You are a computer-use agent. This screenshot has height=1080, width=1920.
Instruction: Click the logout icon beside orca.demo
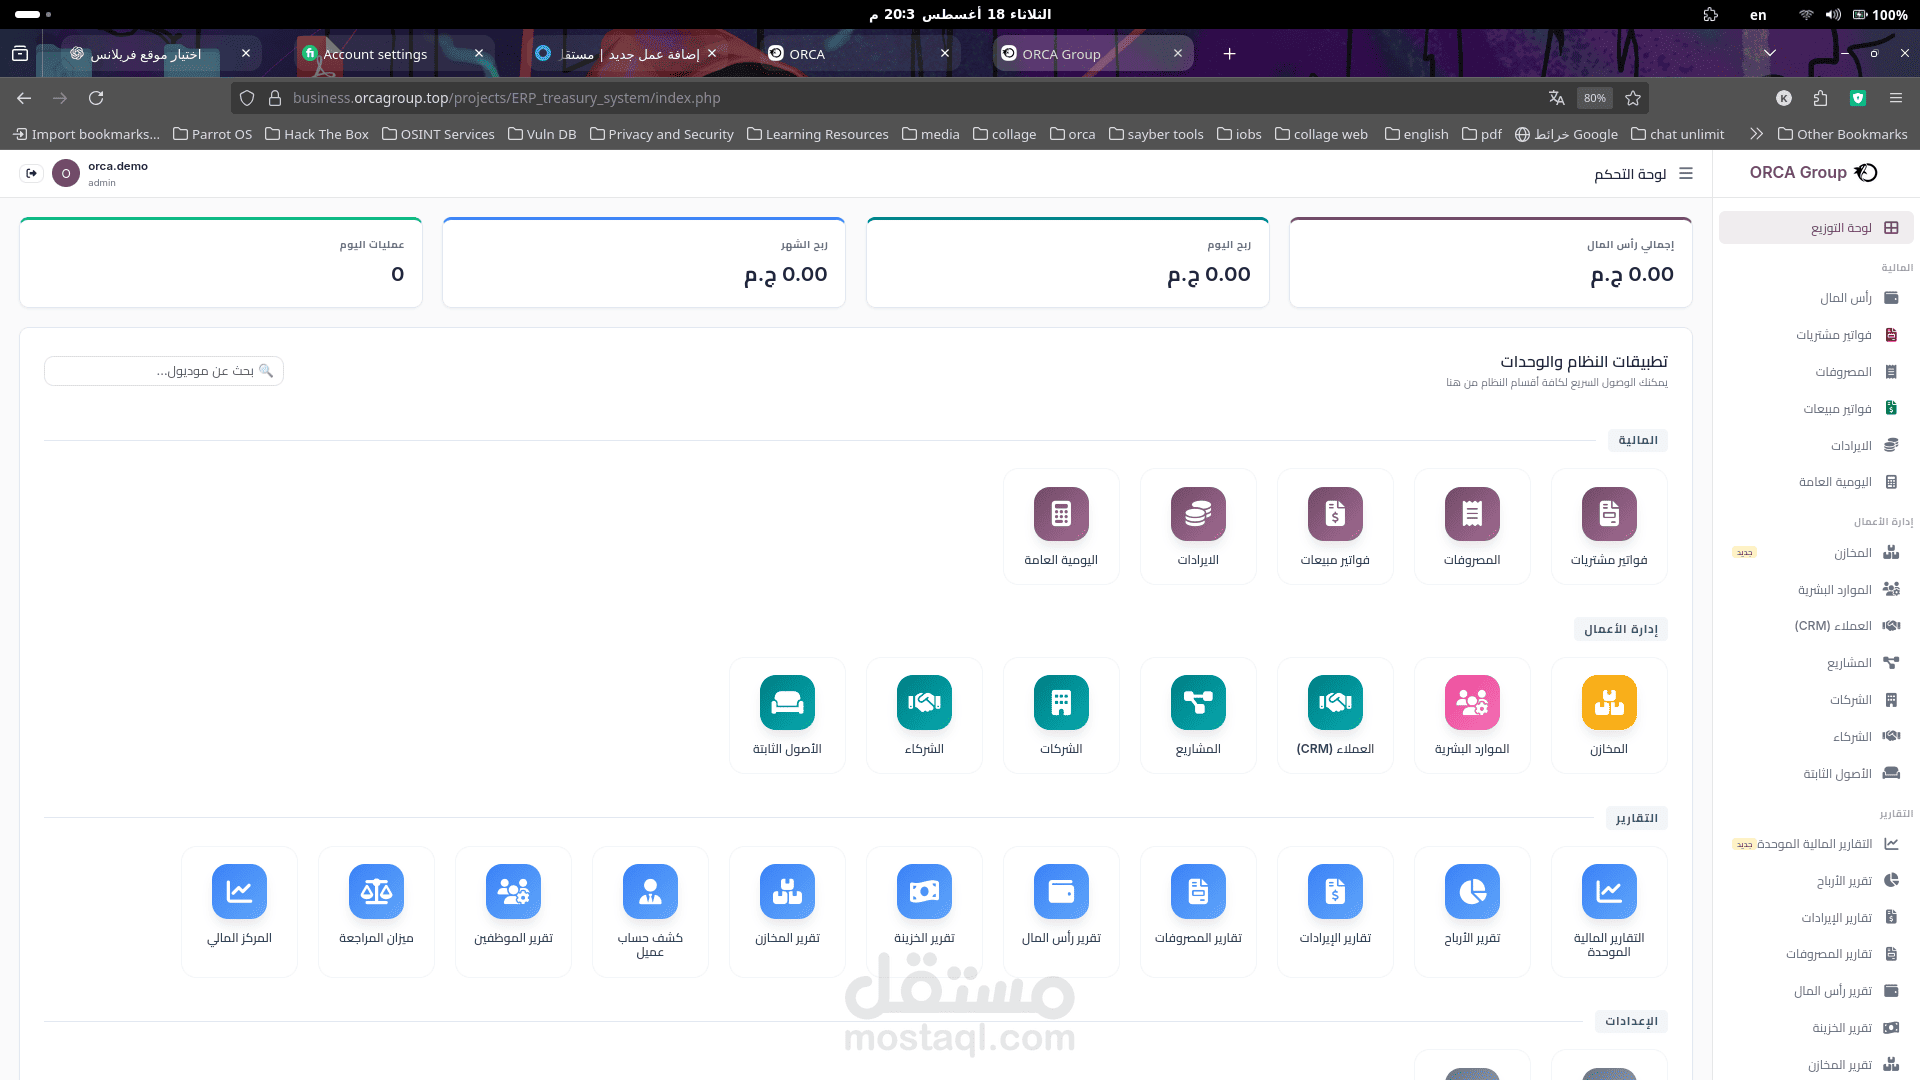coord(32,173)
